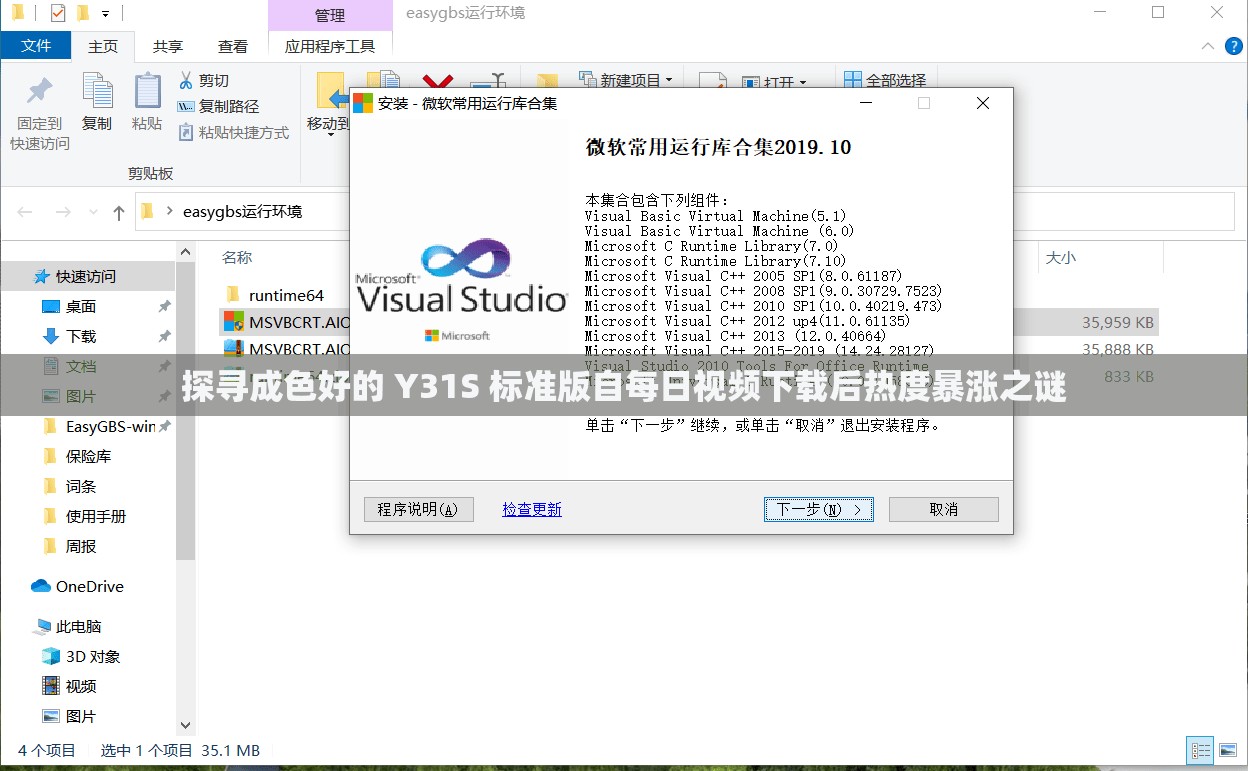Click the '微软常用运行库合集2019.10' heading
The width and height of the screenshot is (1248, 771).
(718, 147)
